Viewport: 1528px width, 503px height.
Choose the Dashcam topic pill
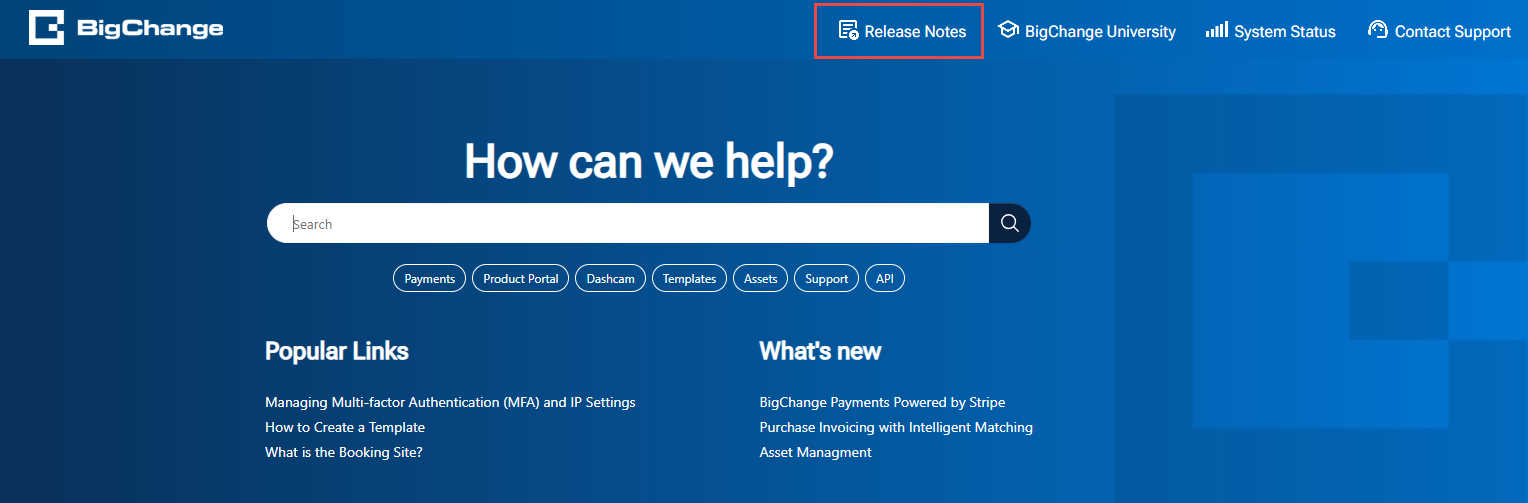click(x=610, y=279)
